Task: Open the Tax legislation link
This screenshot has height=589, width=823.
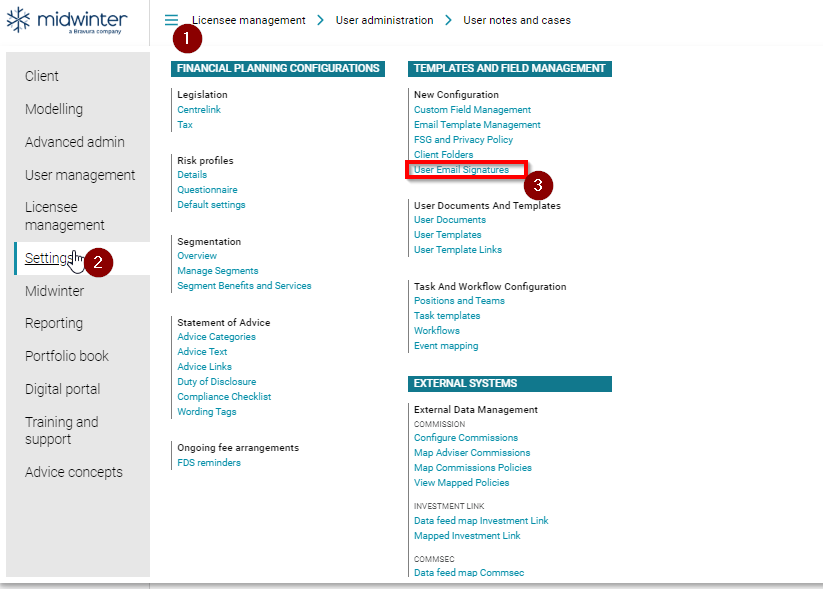Action: click(x=185, y=125)
